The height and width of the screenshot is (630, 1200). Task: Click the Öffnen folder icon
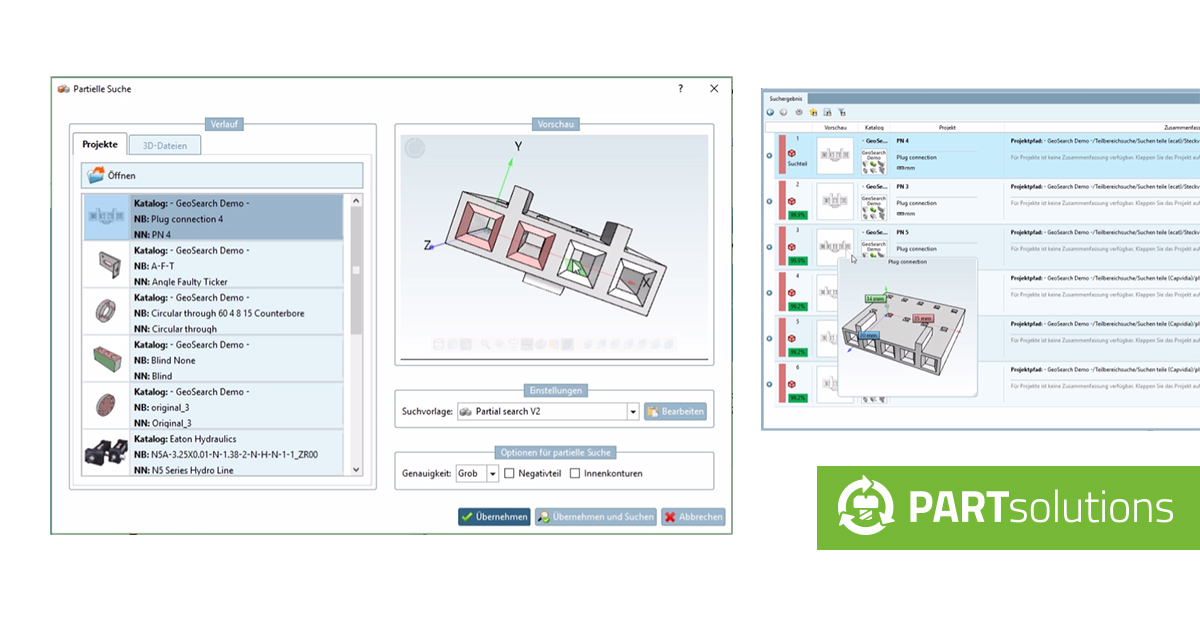(x=96, y=175)
